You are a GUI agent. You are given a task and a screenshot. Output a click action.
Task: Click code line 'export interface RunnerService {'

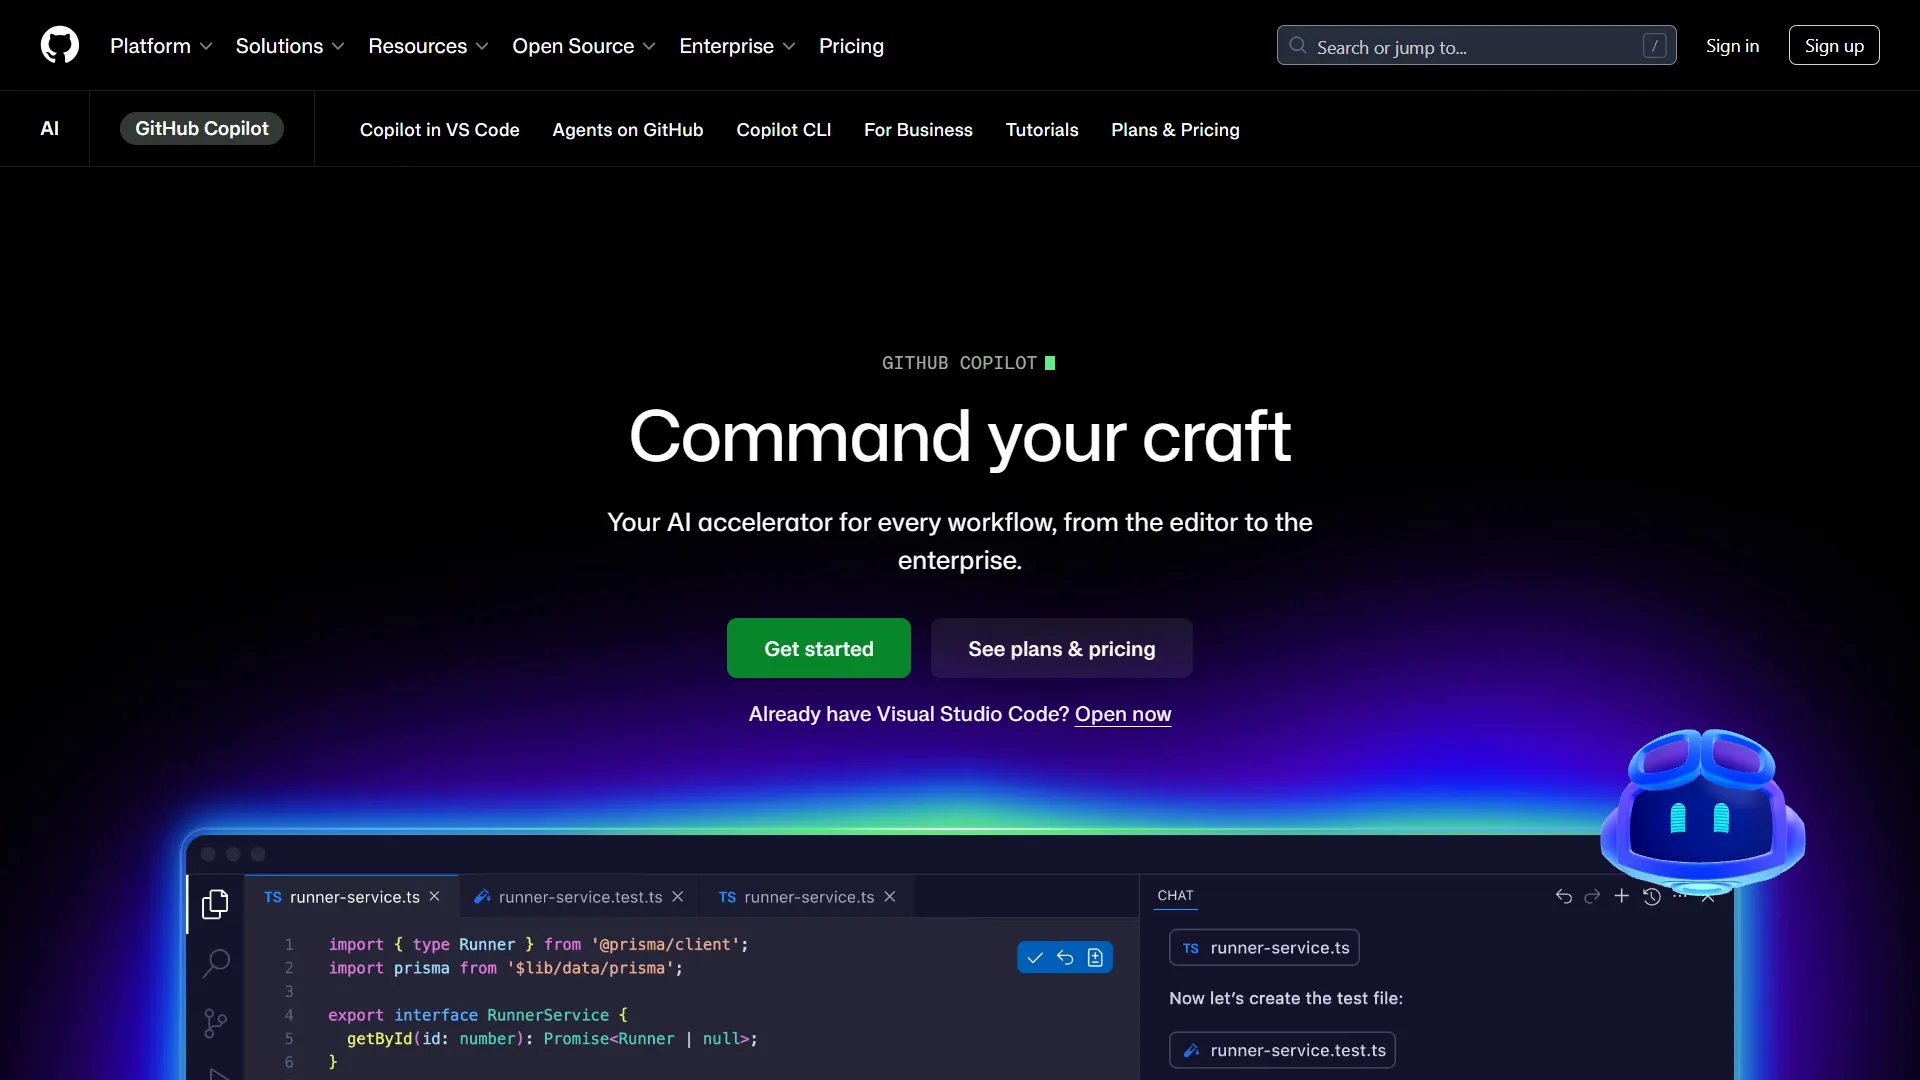point(478,1015)
